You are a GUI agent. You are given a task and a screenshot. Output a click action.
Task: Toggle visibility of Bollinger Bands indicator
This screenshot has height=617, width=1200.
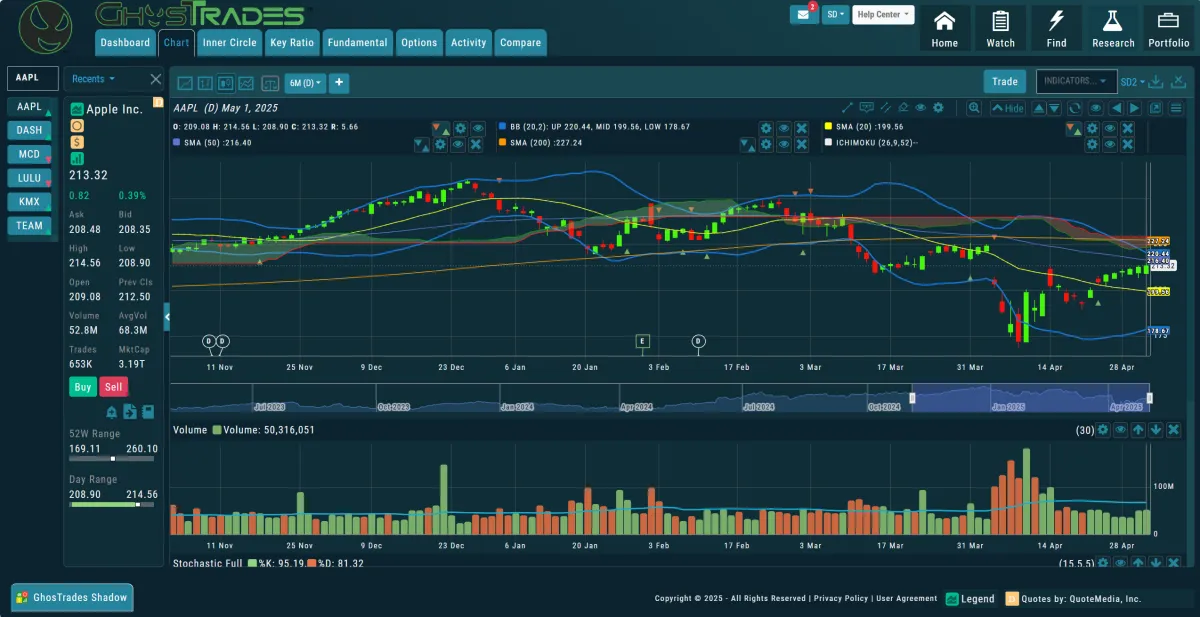(784, 128)
